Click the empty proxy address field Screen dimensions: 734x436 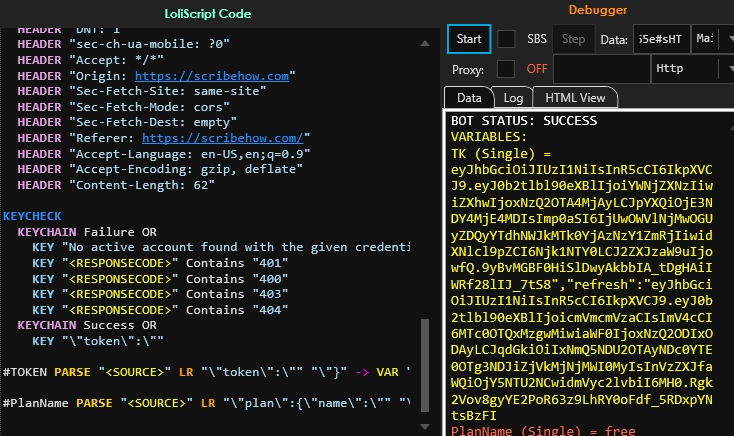pos(602,69)
